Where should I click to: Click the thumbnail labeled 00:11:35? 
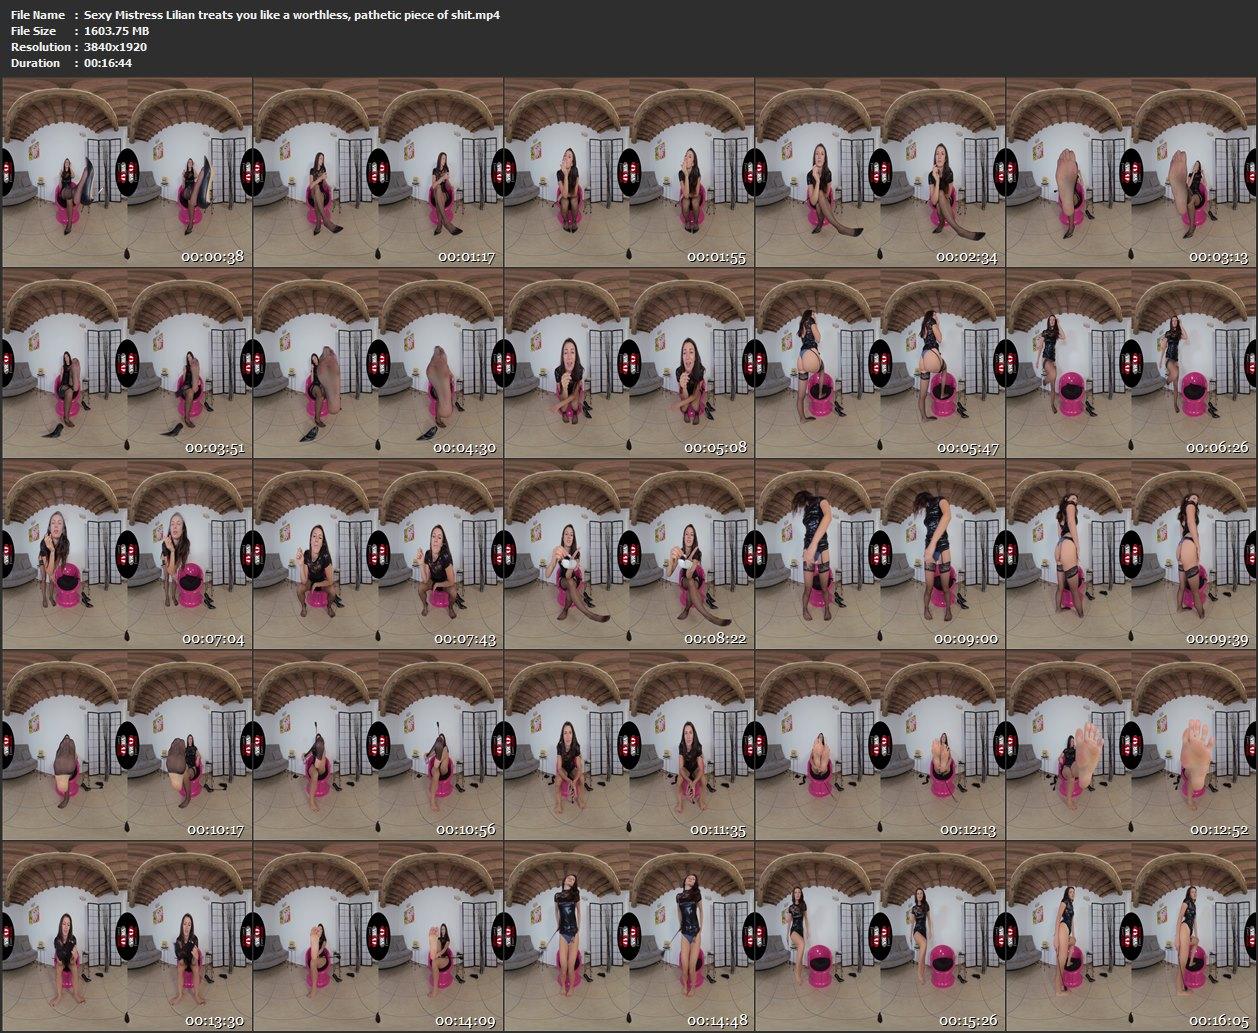[628, 746]
